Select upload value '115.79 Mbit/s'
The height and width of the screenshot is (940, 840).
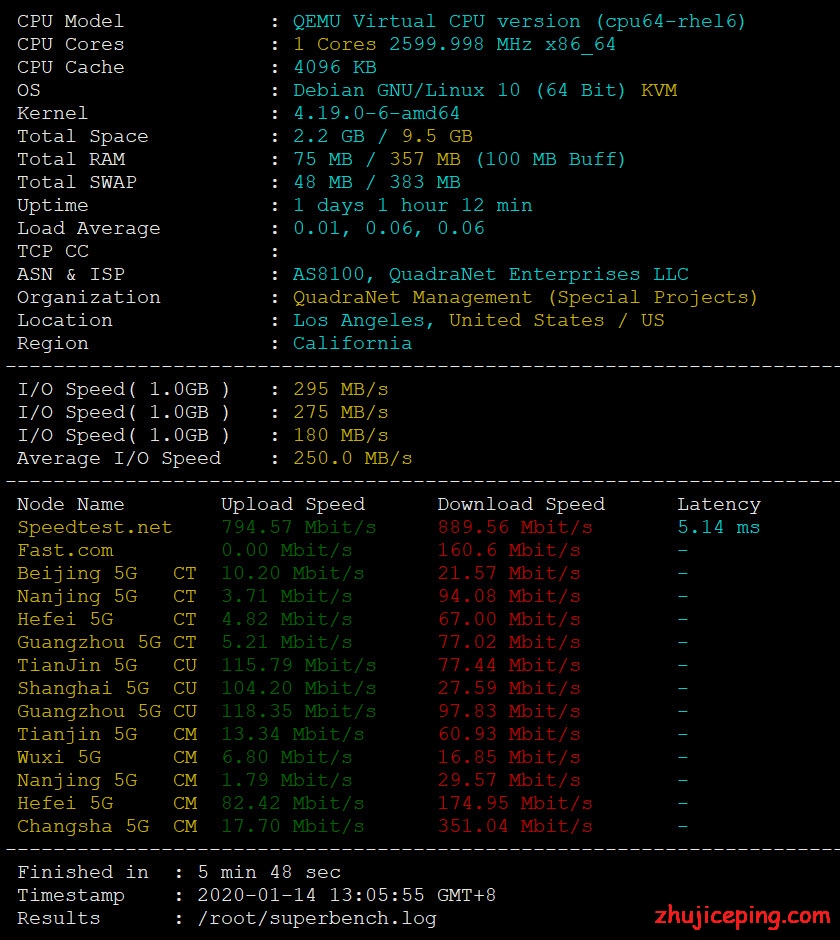tap(299, 665)
